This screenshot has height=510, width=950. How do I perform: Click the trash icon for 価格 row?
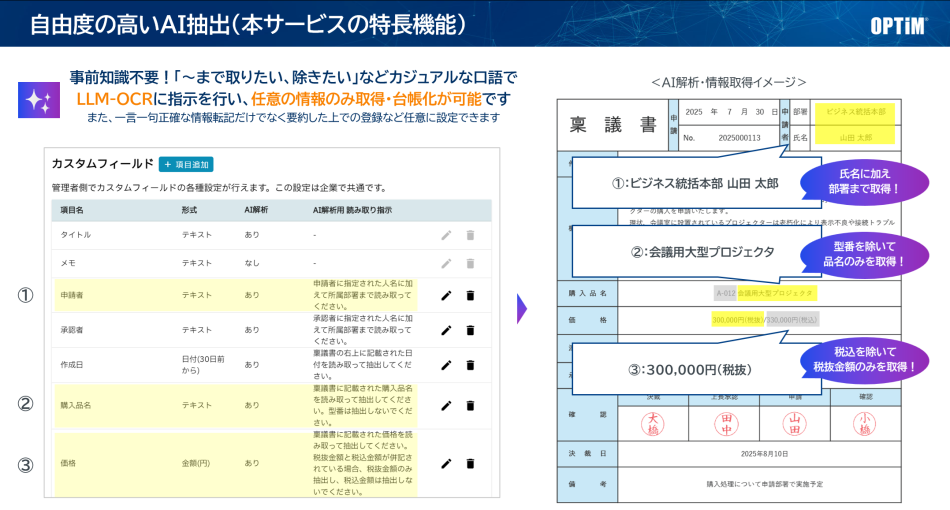(x=470, y=463)
